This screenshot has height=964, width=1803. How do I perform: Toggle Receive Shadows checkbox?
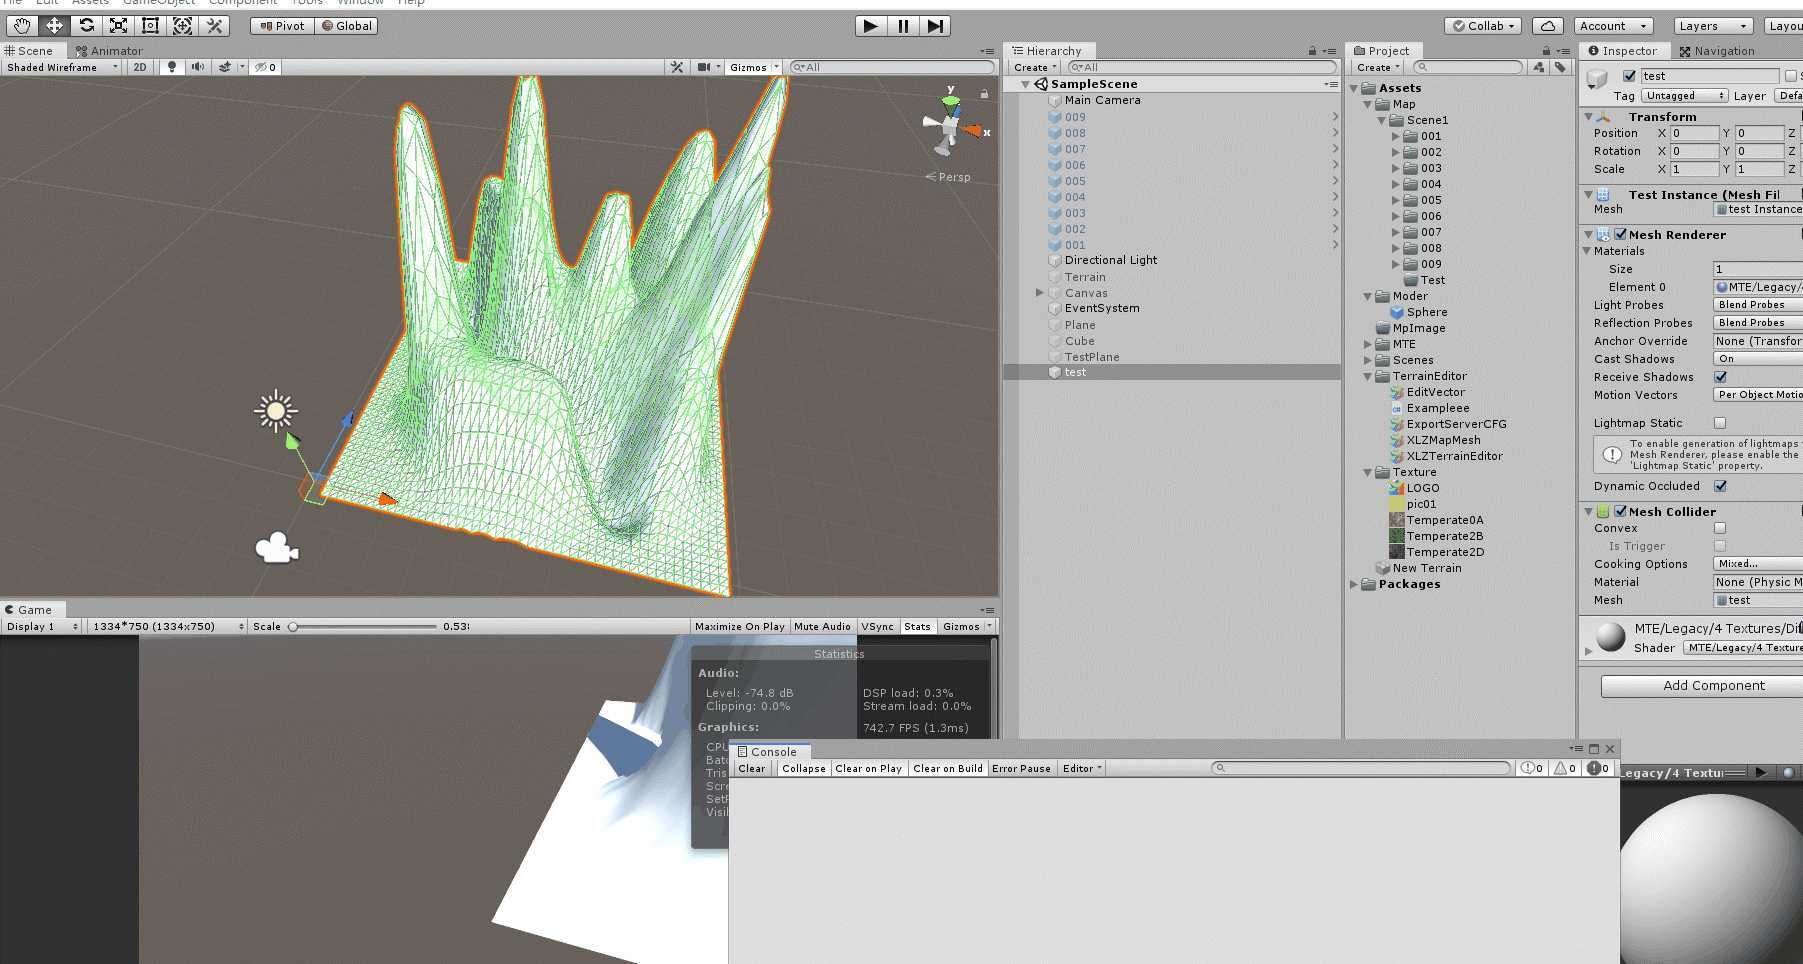point(1720,377)
